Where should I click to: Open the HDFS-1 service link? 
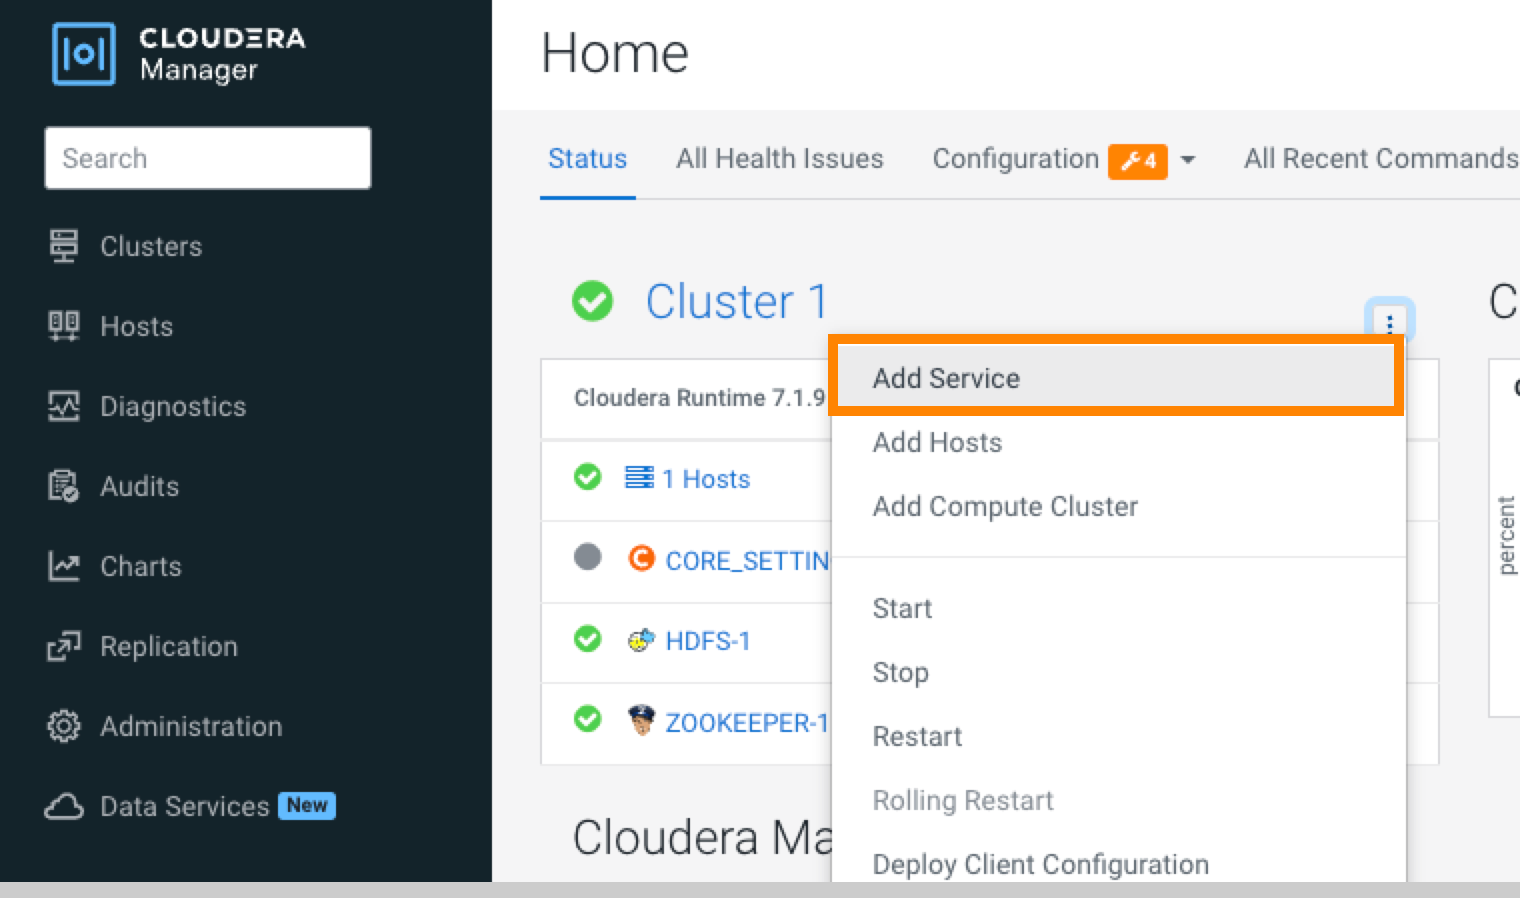[707, 641]
